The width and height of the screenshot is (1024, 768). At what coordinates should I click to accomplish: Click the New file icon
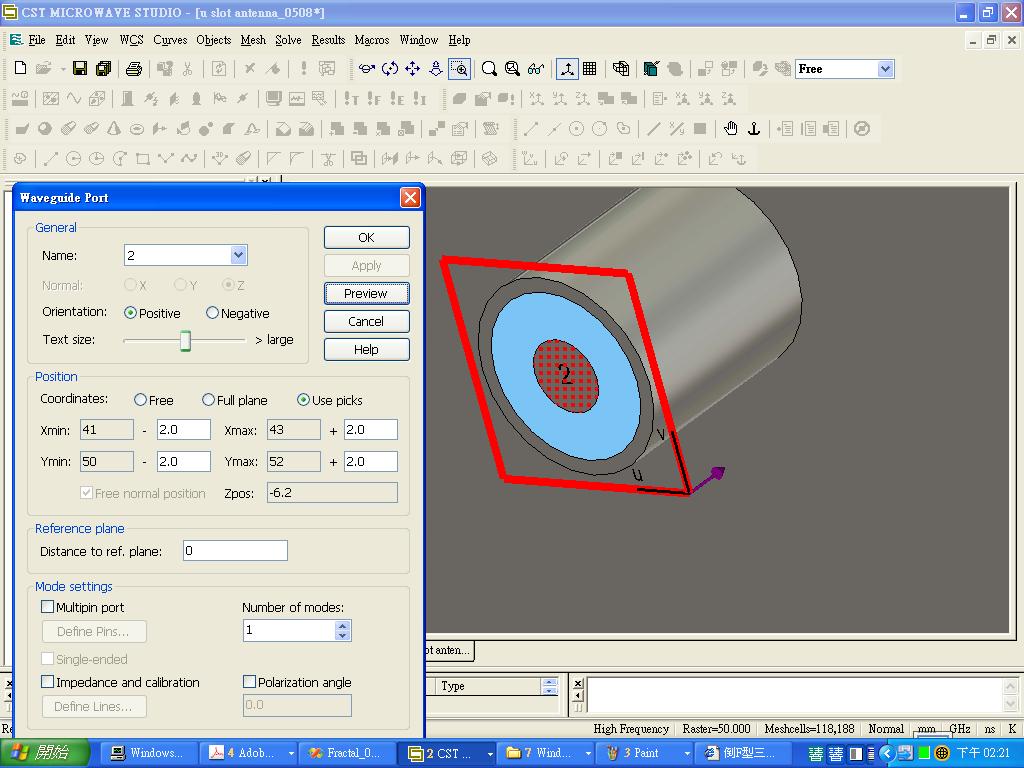click(20, 69)
